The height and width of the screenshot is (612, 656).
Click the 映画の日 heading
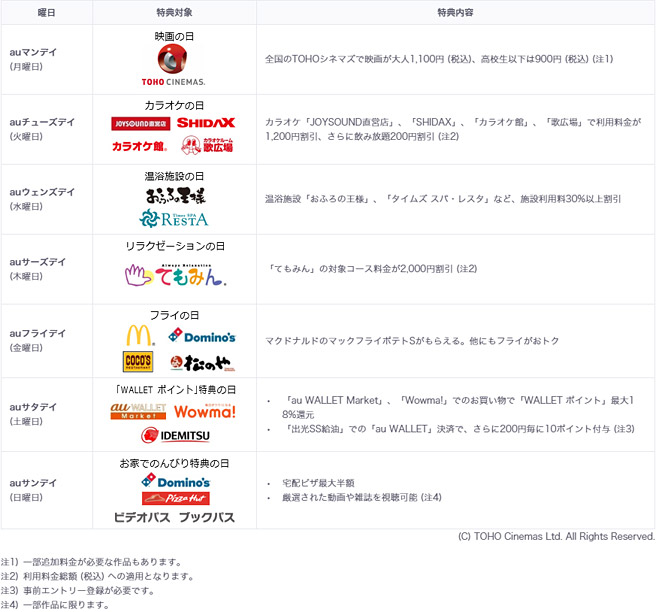174,36
